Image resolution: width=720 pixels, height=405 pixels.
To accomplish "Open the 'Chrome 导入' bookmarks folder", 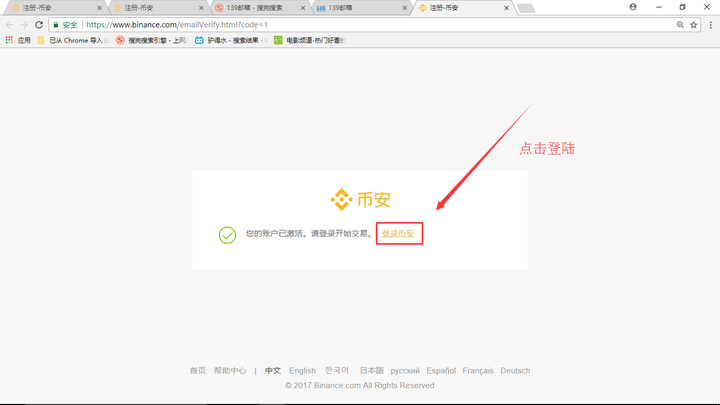I will (x=73, y=40).
